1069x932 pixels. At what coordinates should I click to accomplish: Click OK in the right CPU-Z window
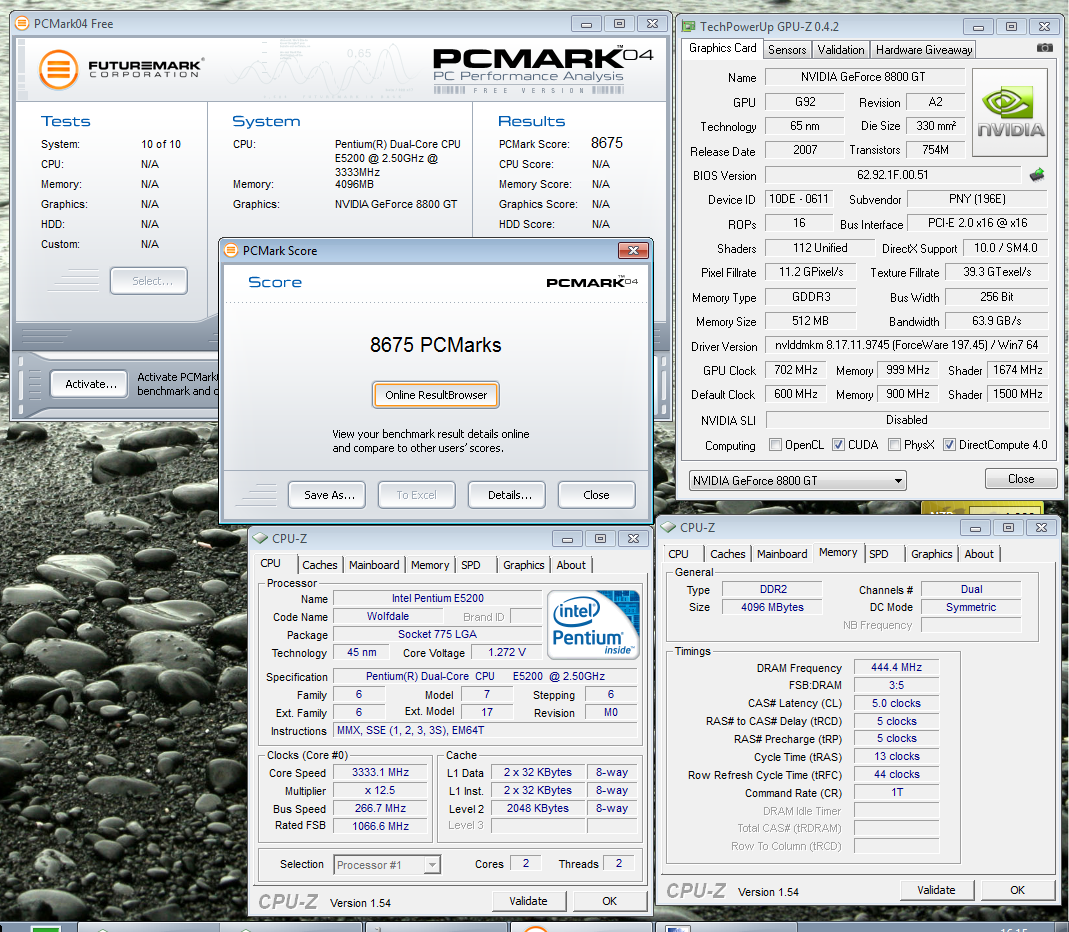(x=1017, y=890)
